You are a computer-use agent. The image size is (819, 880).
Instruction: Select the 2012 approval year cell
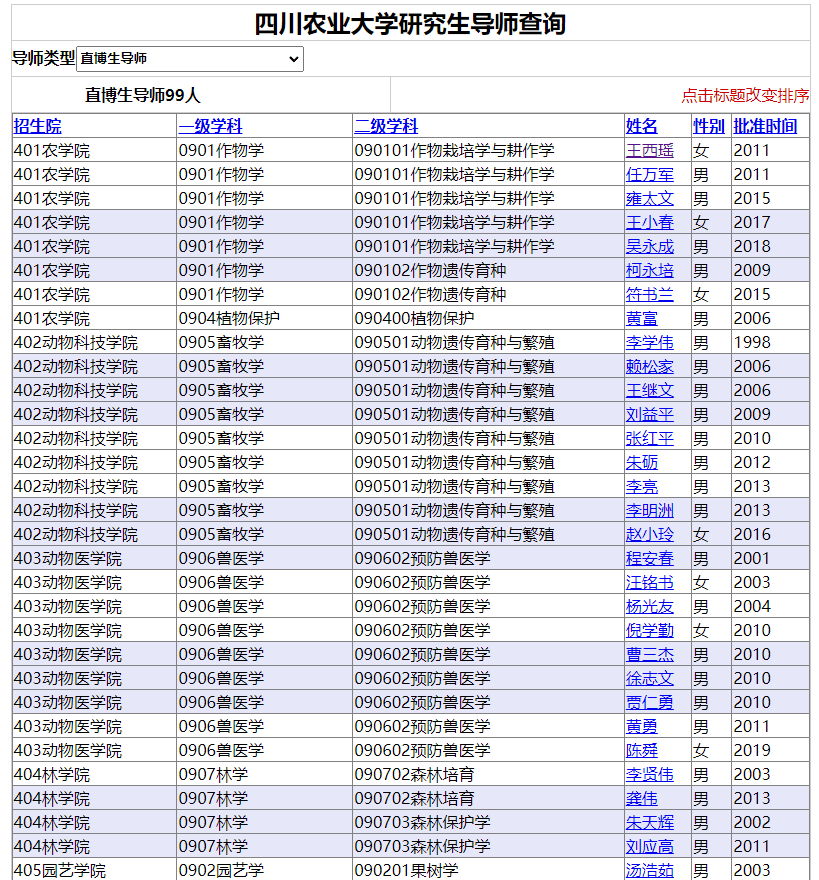click(770, 462)
